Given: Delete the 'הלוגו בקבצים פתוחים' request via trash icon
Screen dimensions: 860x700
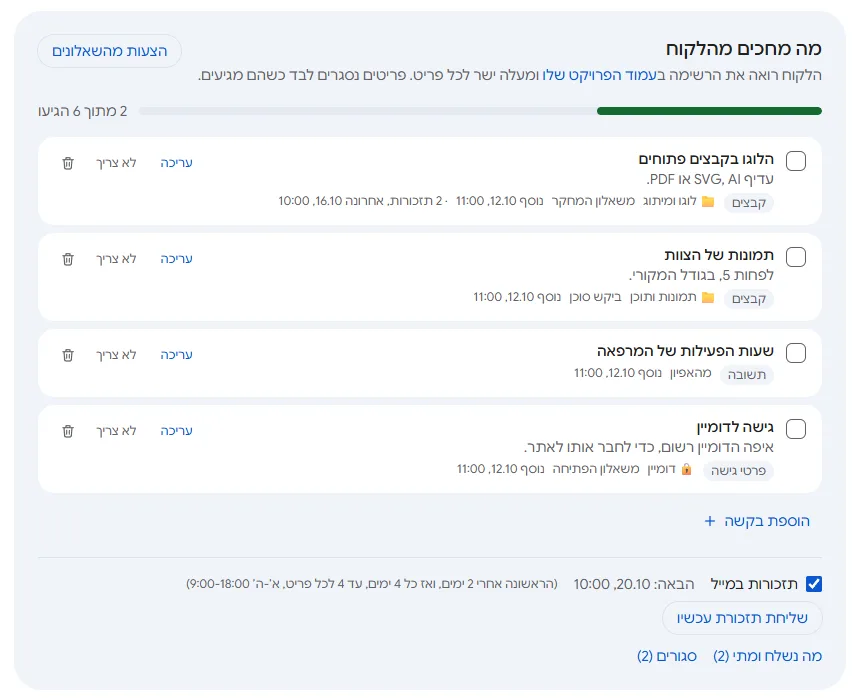Looking at the screenshot, I should click(x=68, y=163).
